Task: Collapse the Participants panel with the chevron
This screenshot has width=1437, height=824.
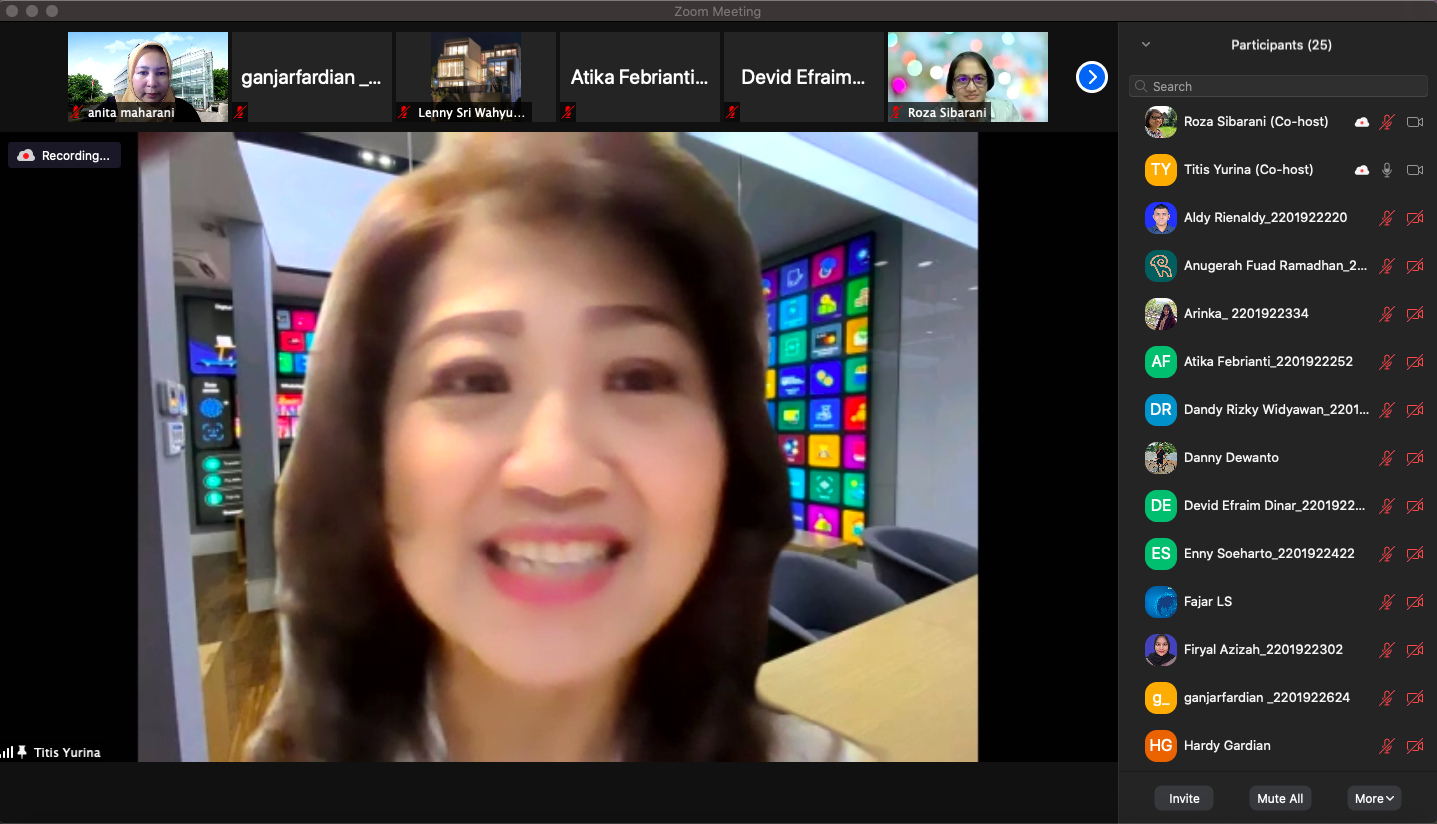Action: pyautogui.click(x=1146, y=45)
